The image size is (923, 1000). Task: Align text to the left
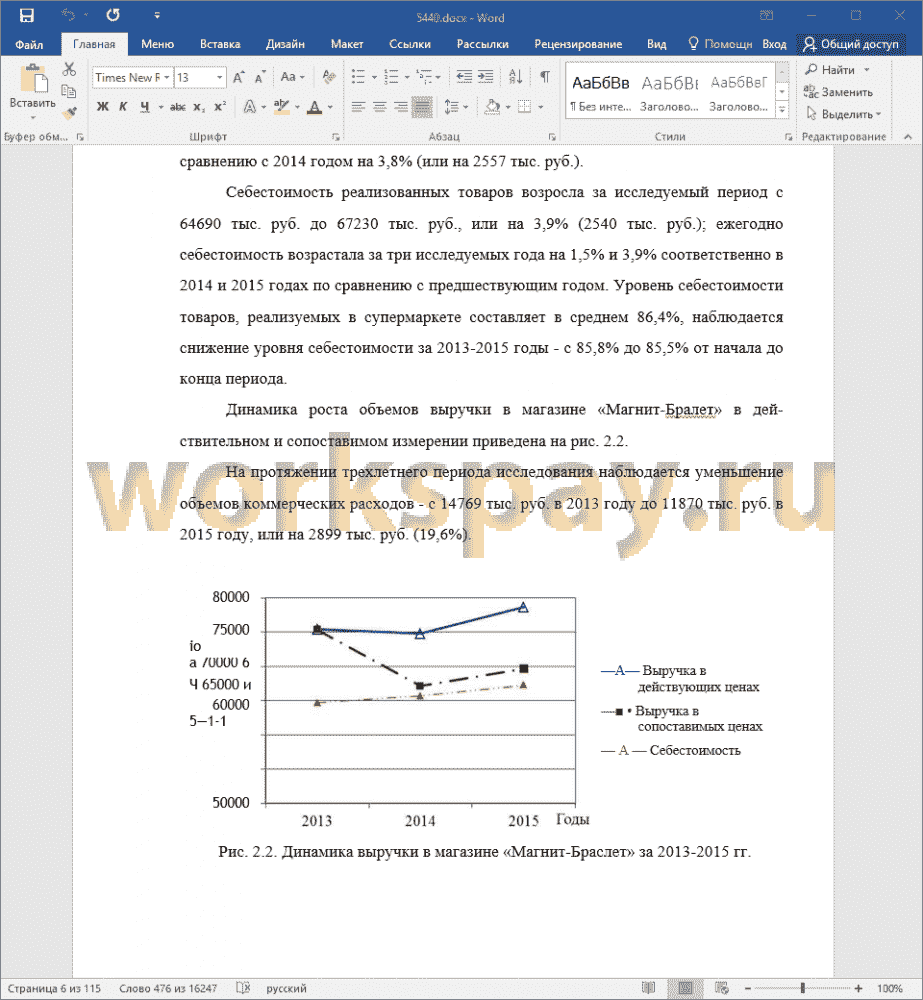(x=358, y=107)
